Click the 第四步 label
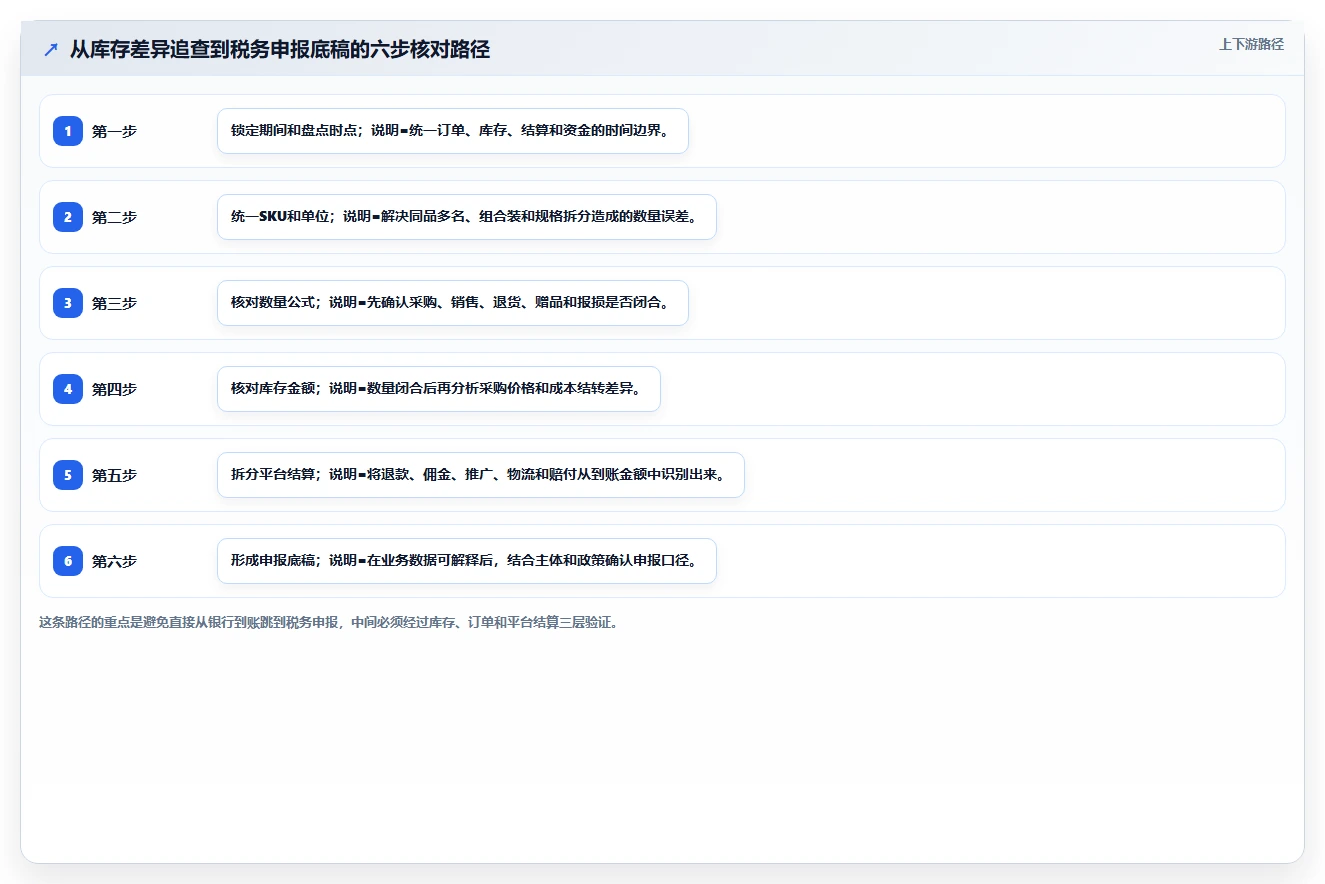The height and width of the screenshot is (884, 1325). [x=114, y=389]
